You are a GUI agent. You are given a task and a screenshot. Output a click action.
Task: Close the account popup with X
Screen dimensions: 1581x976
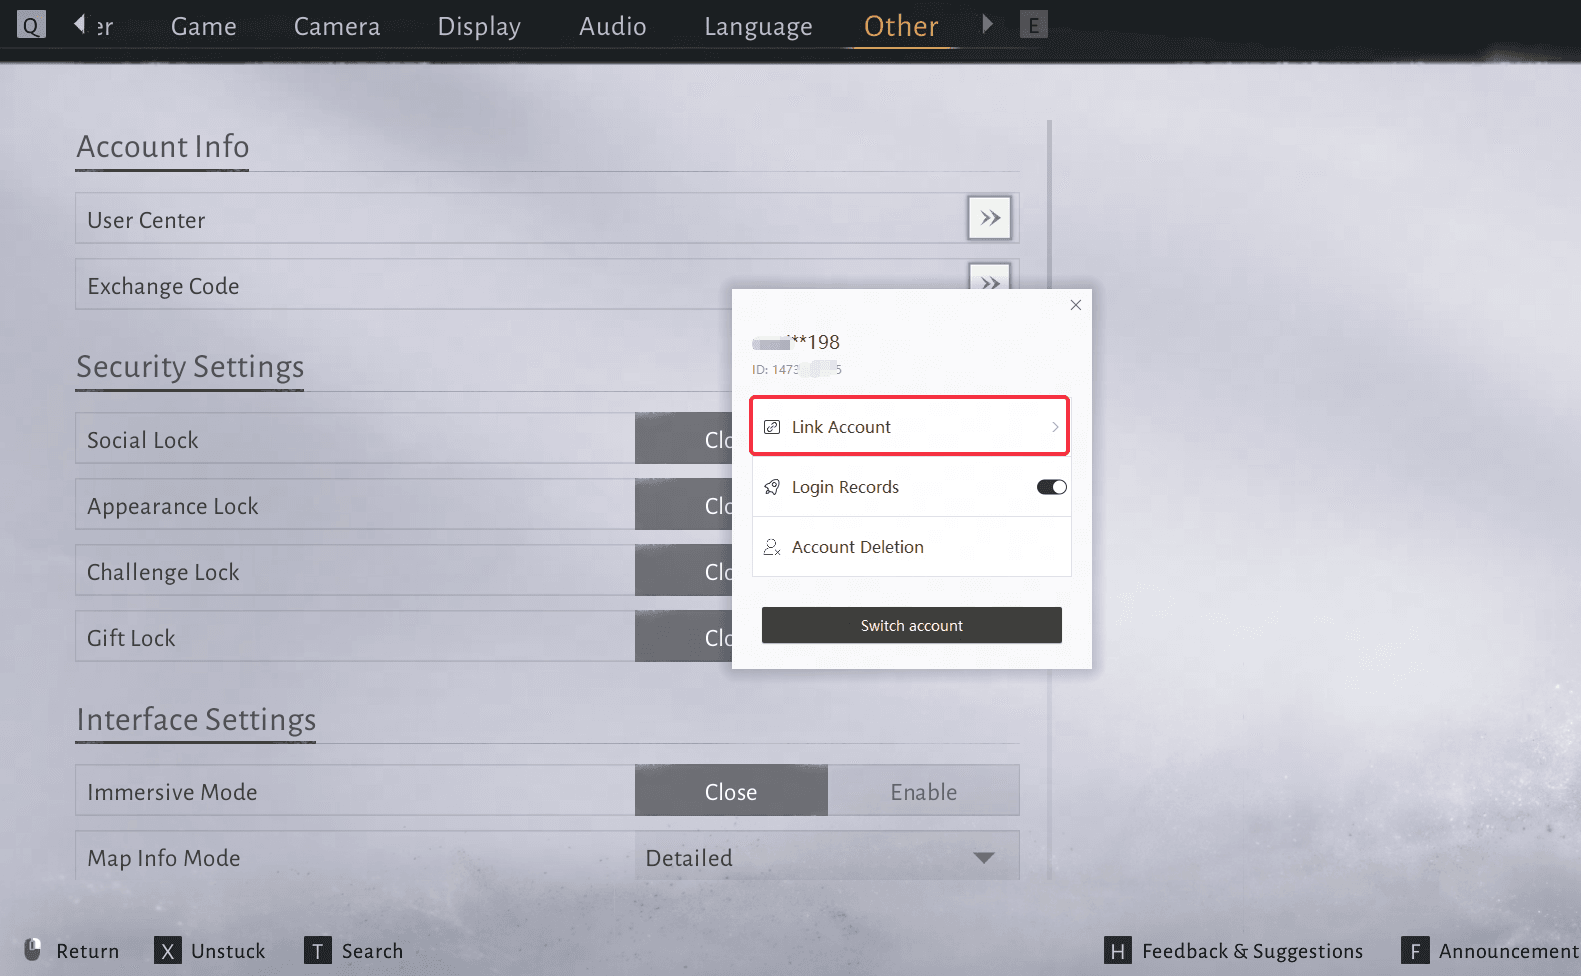(1076, 305)
